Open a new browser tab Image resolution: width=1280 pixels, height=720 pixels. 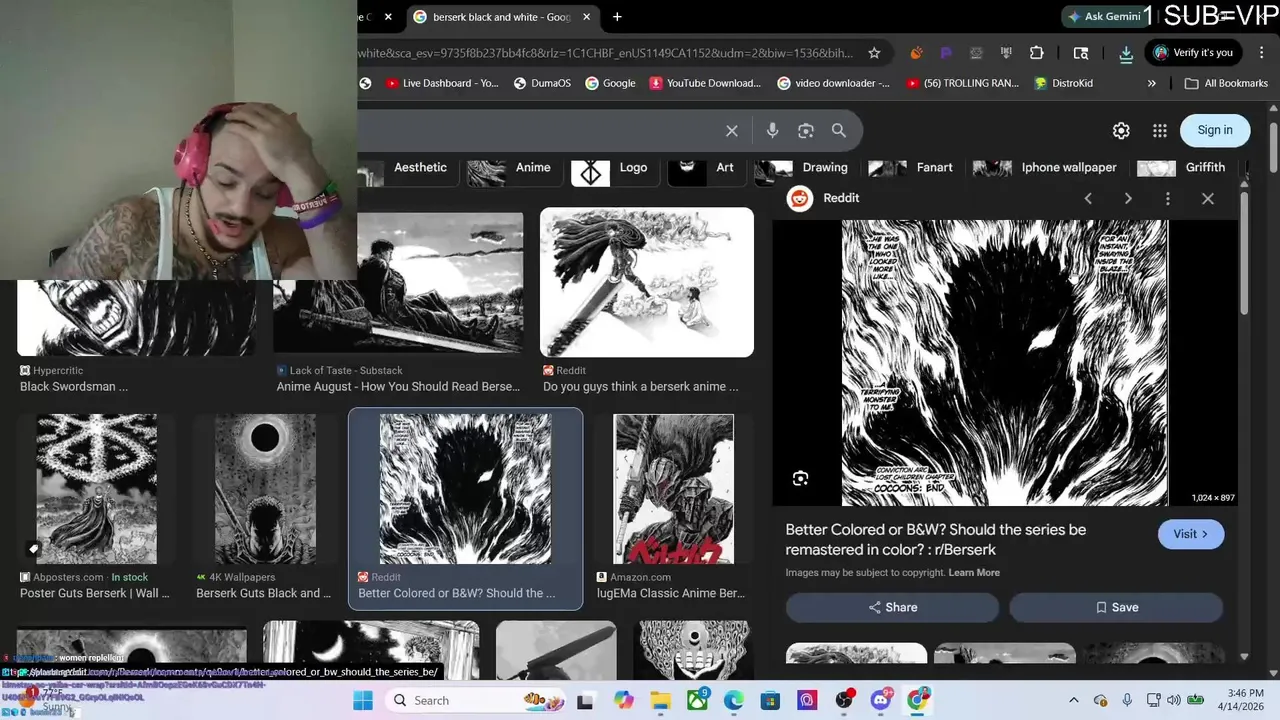click(617, 17)
